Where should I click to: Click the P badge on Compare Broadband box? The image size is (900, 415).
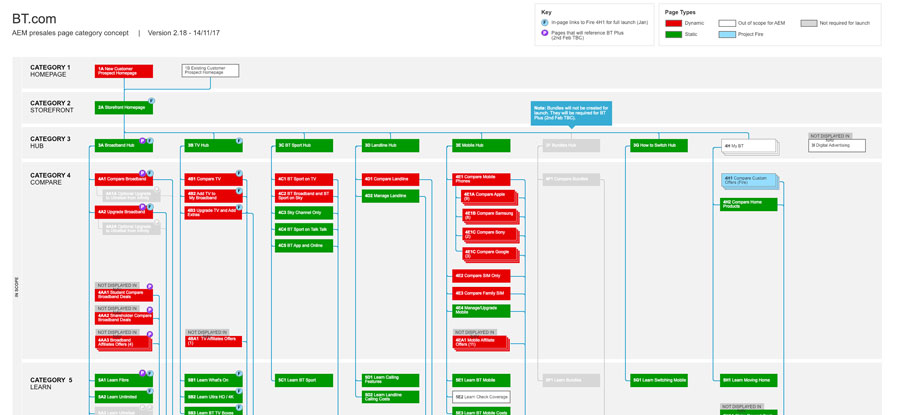pyautogui.click(x=143, y=174)
